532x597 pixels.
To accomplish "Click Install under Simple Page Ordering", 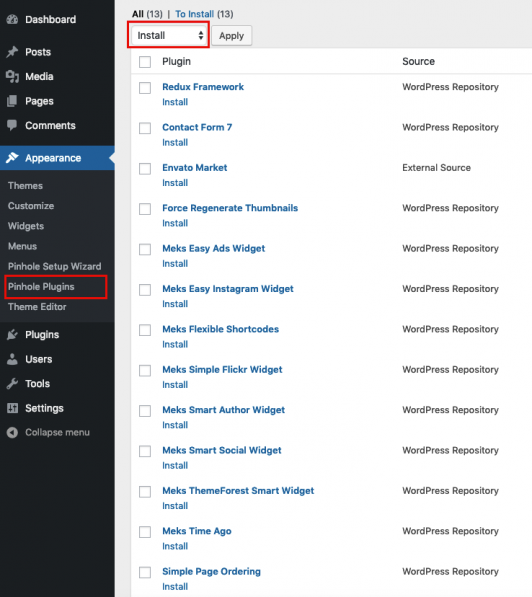I will tap(175, 586).
